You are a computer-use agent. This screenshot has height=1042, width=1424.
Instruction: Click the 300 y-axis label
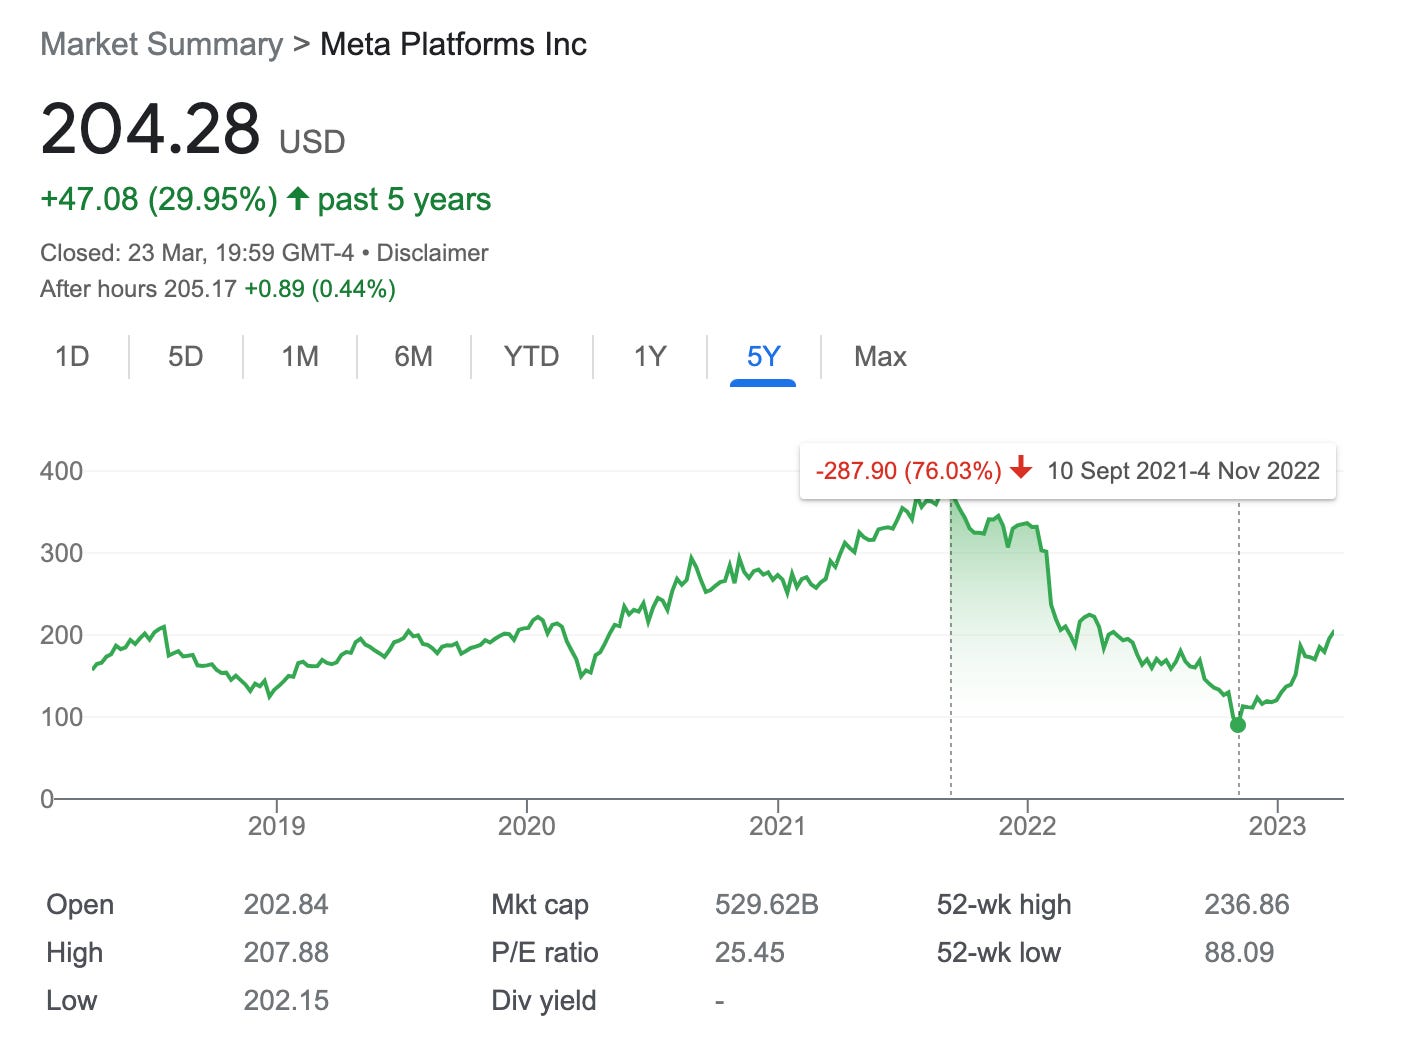pyautogui.click(x=61, y=553)
